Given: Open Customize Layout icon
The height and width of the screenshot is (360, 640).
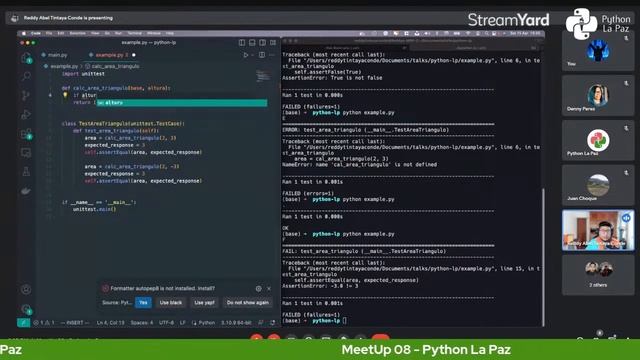Looking at the screenshot, I should [273, 42].
